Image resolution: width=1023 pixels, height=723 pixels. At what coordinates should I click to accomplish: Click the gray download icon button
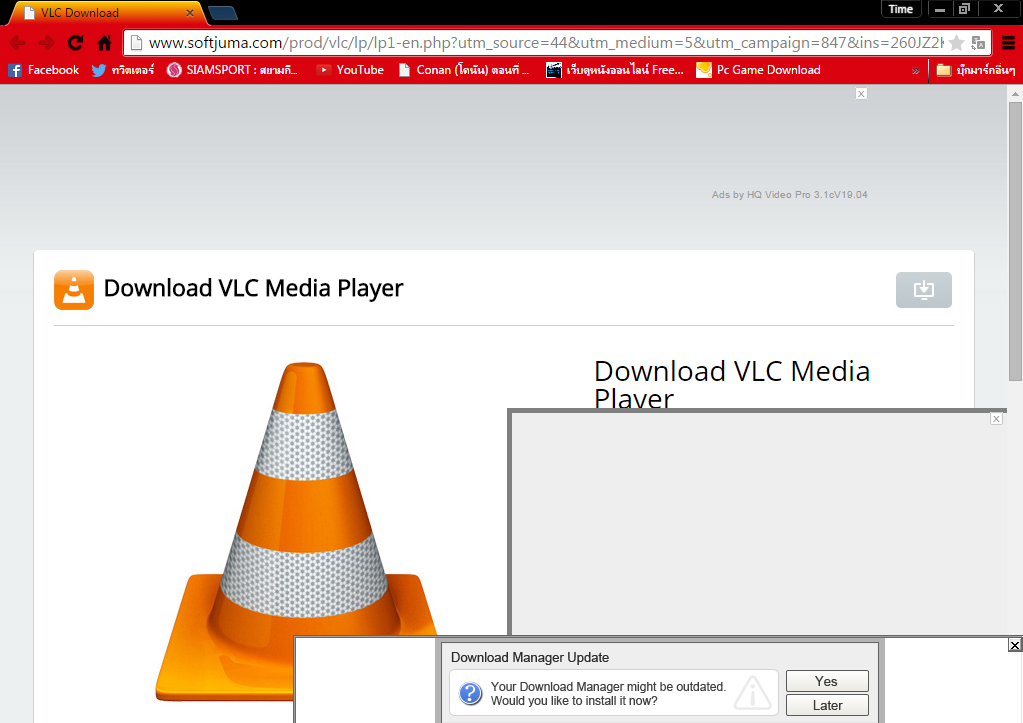(x=923, y=290)
